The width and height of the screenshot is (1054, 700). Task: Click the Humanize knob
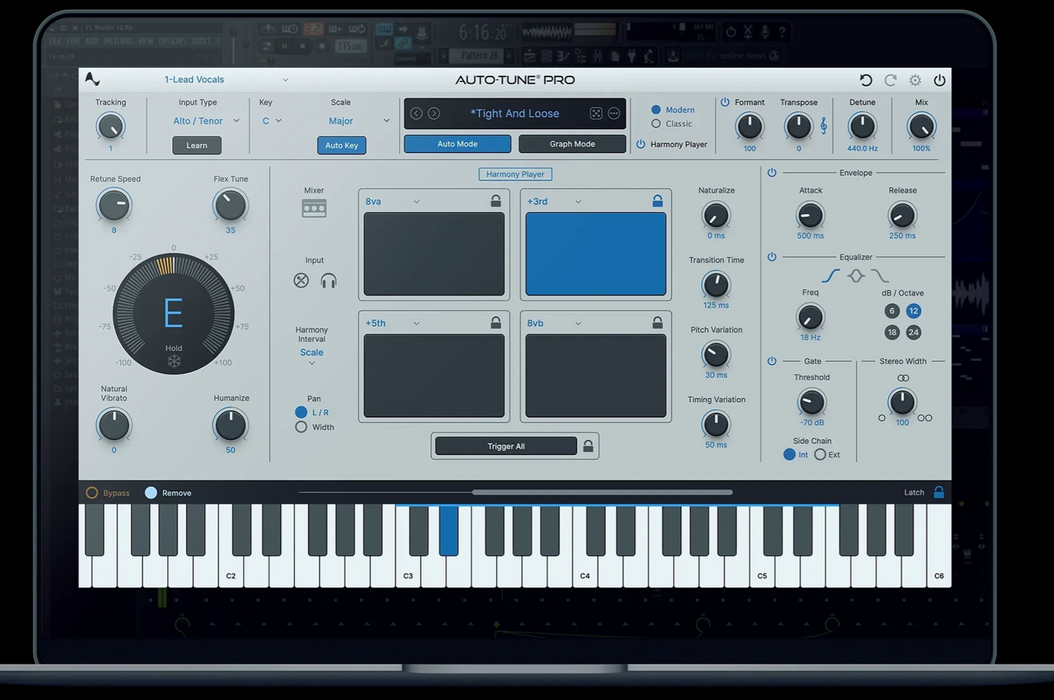tap(230, 424)
